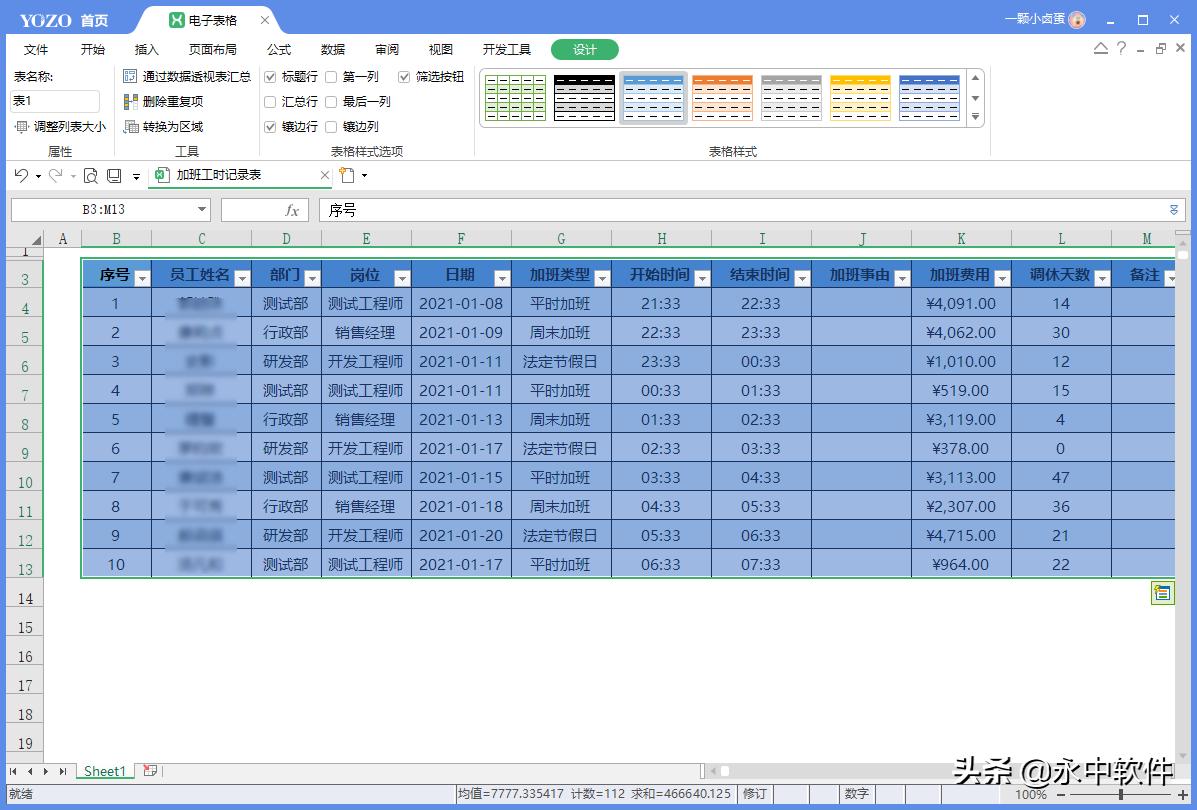Select the 通过数据透视表汇总 tool icon
The image size is (1197, 810).
(x=131, y=76)
